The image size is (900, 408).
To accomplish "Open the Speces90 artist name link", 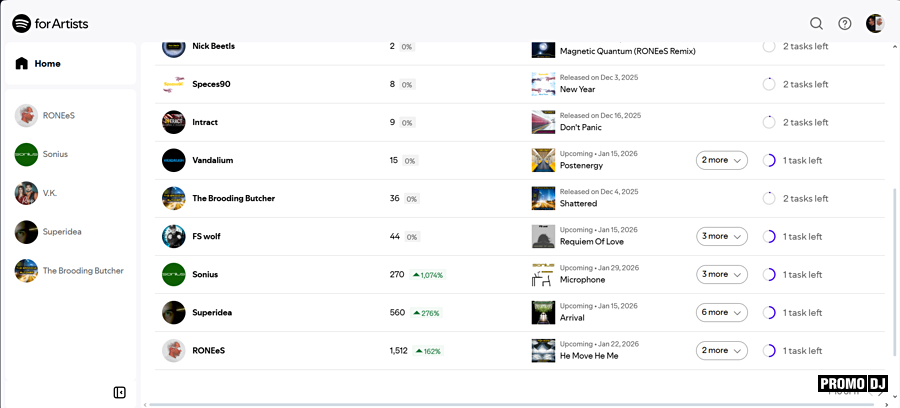I will pyautogui.click(x=211, y=84).
